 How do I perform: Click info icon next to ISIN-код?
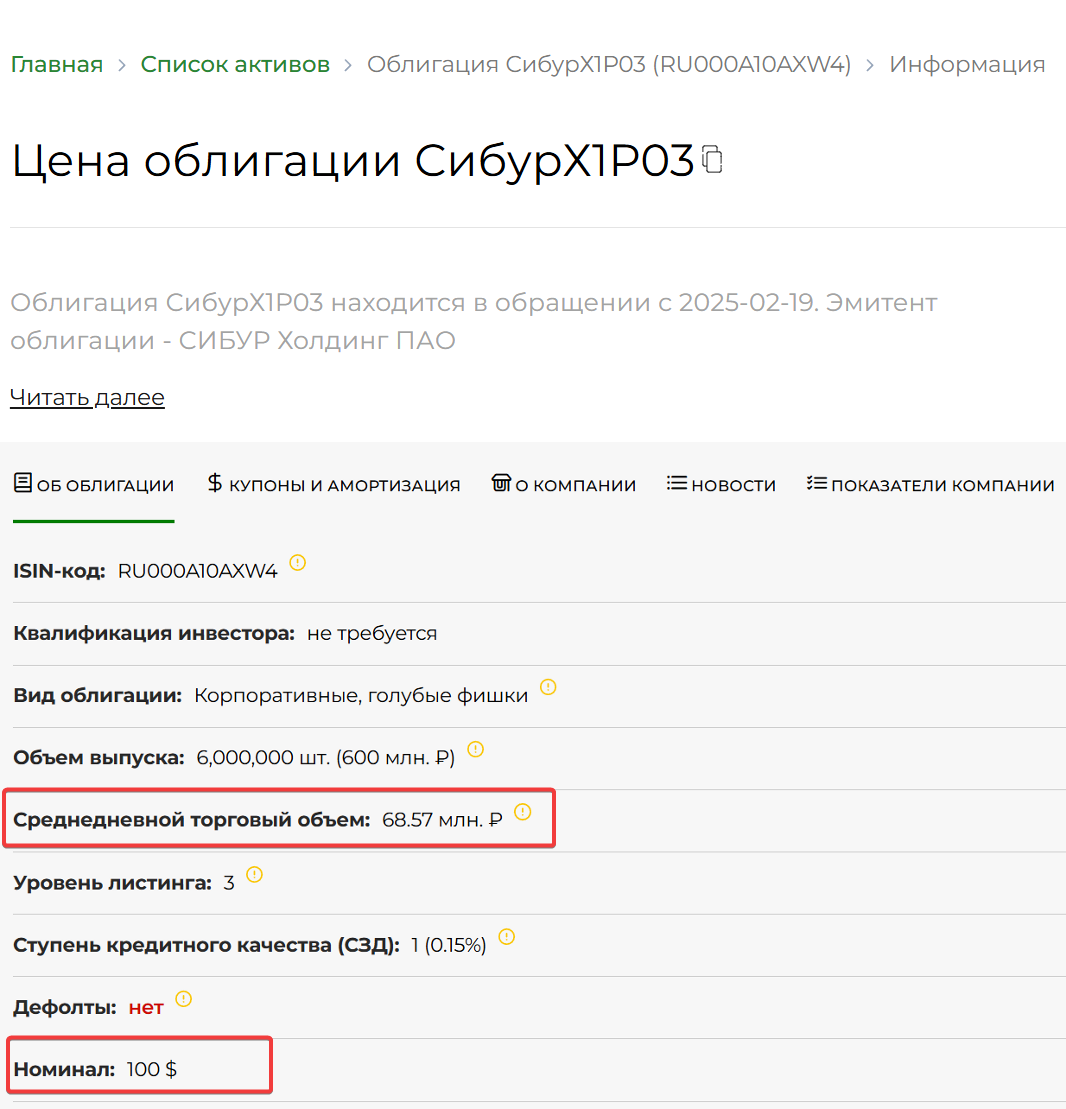click(x=298, y=563)
